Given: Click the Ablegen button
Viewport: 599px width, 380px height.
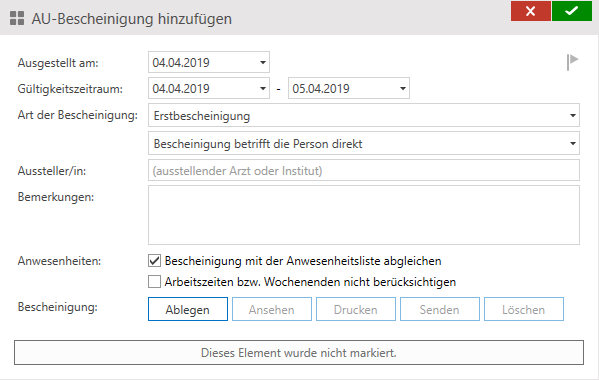Looking at the screenshot, I should (188, 309).
